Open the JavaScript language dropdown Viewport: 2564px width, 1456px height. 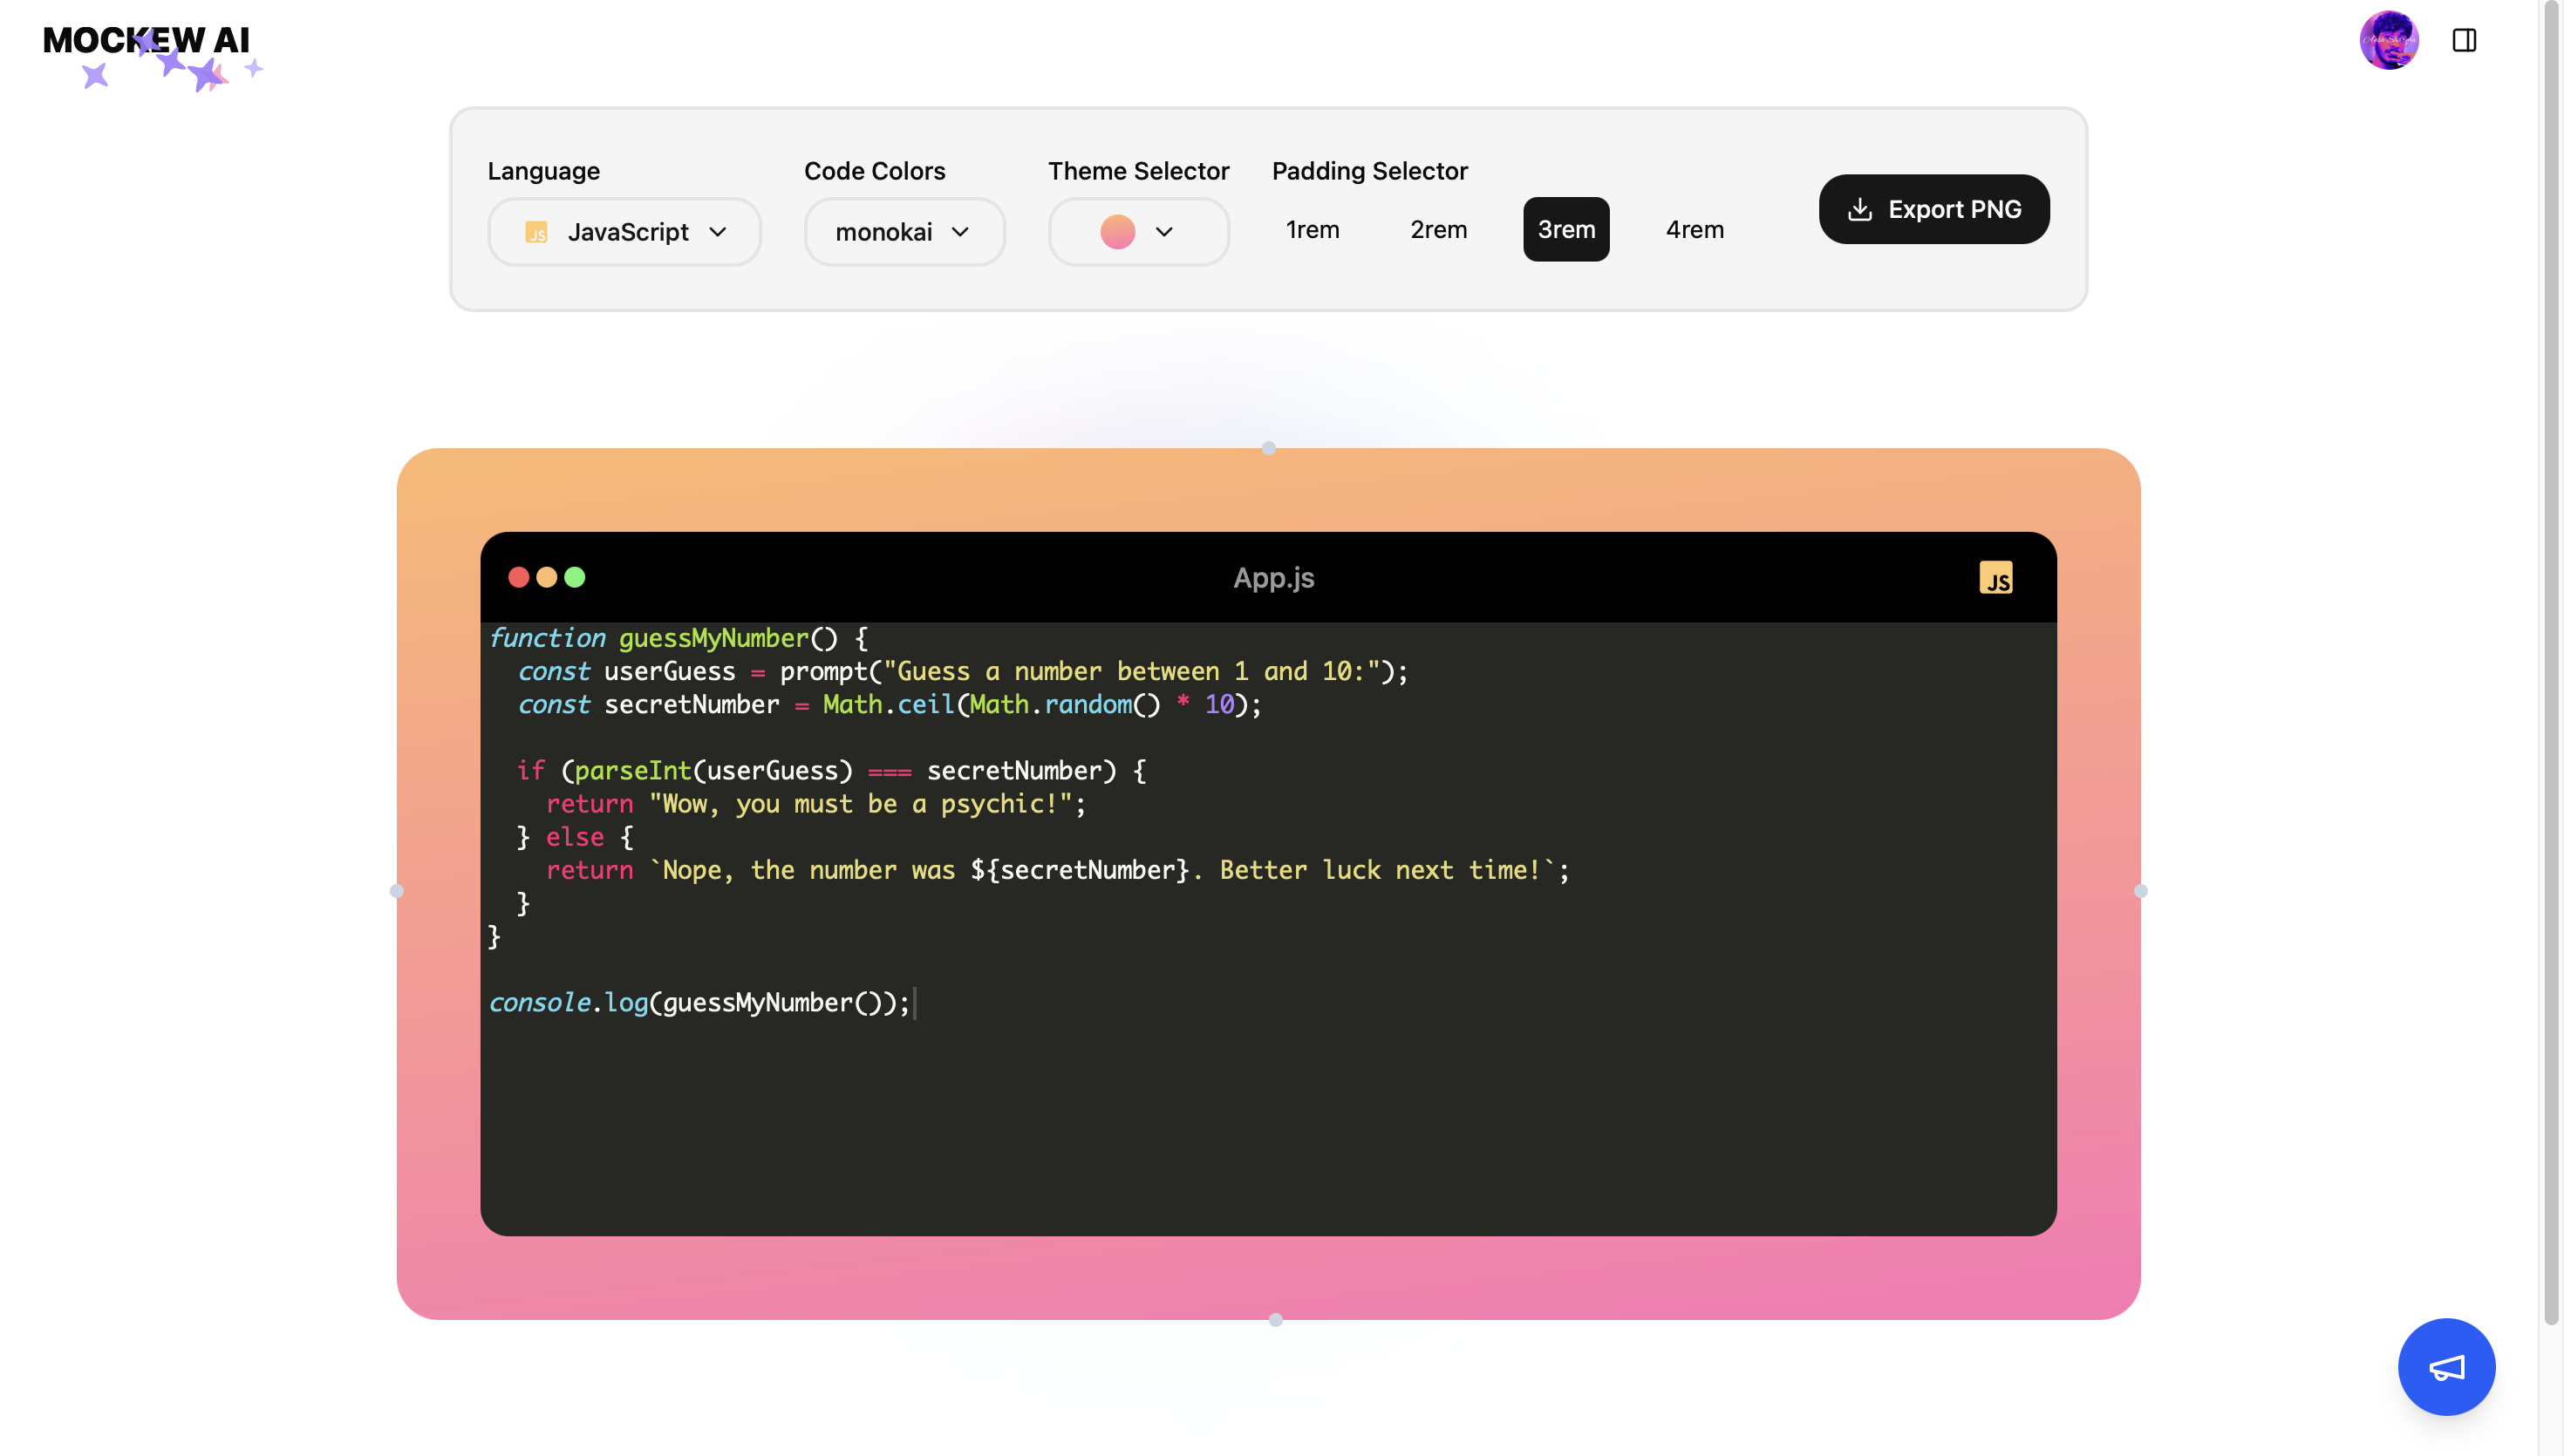[624, 232]
